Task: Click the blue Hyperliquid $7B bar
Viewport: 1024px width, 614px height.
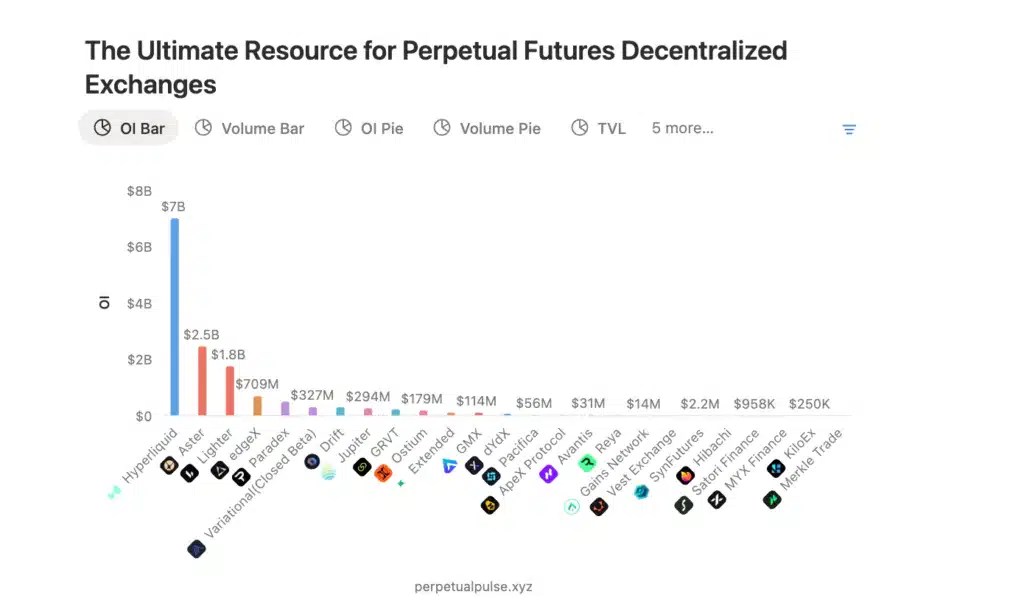Action: [174, 317]
